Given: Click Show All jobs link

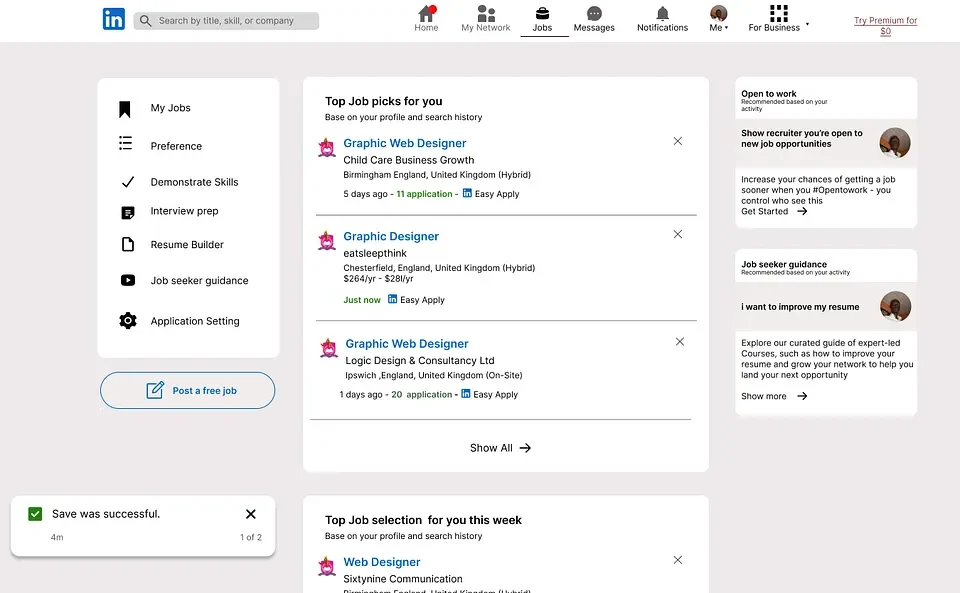Looking at the screenshot, I should click(x=500, y=448).
